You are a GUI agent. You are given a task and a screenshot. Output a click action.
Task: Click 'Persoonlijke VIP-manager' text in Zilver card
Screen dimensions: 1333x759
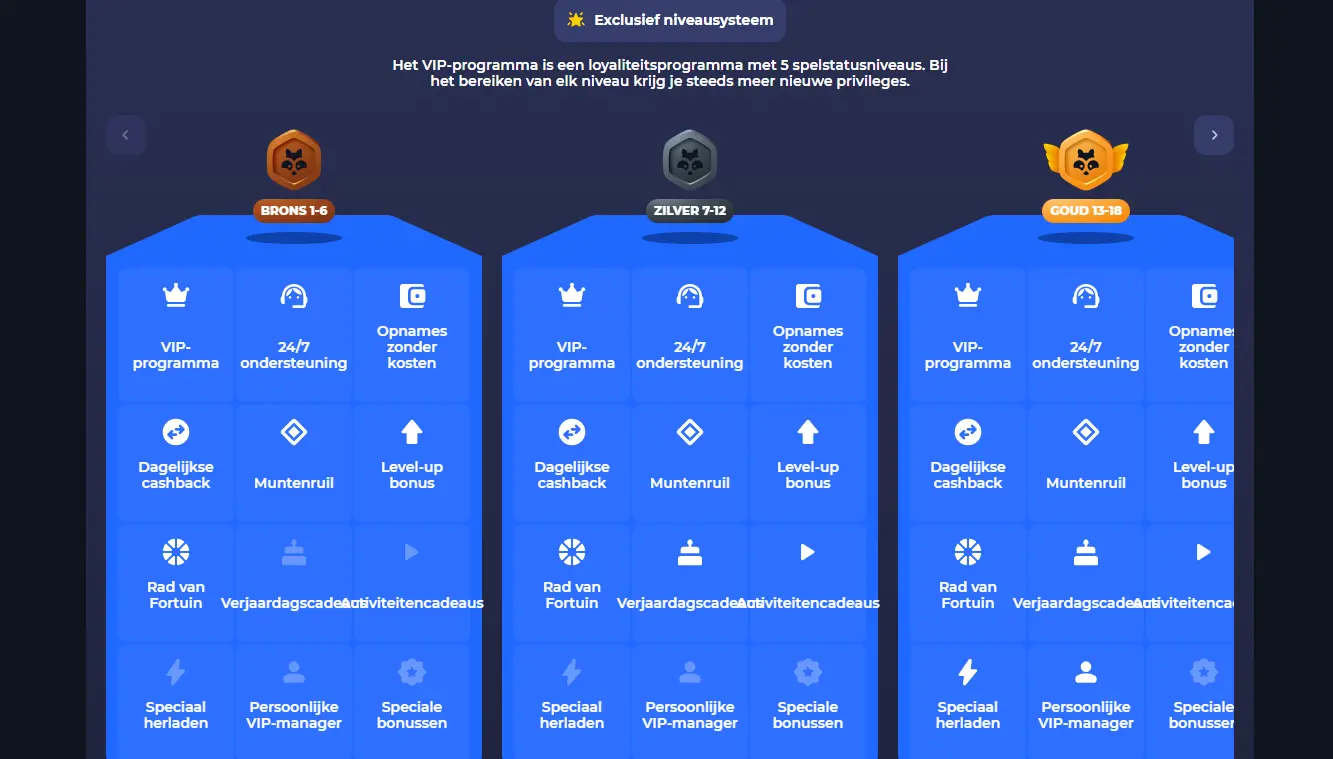click(690, 715)
